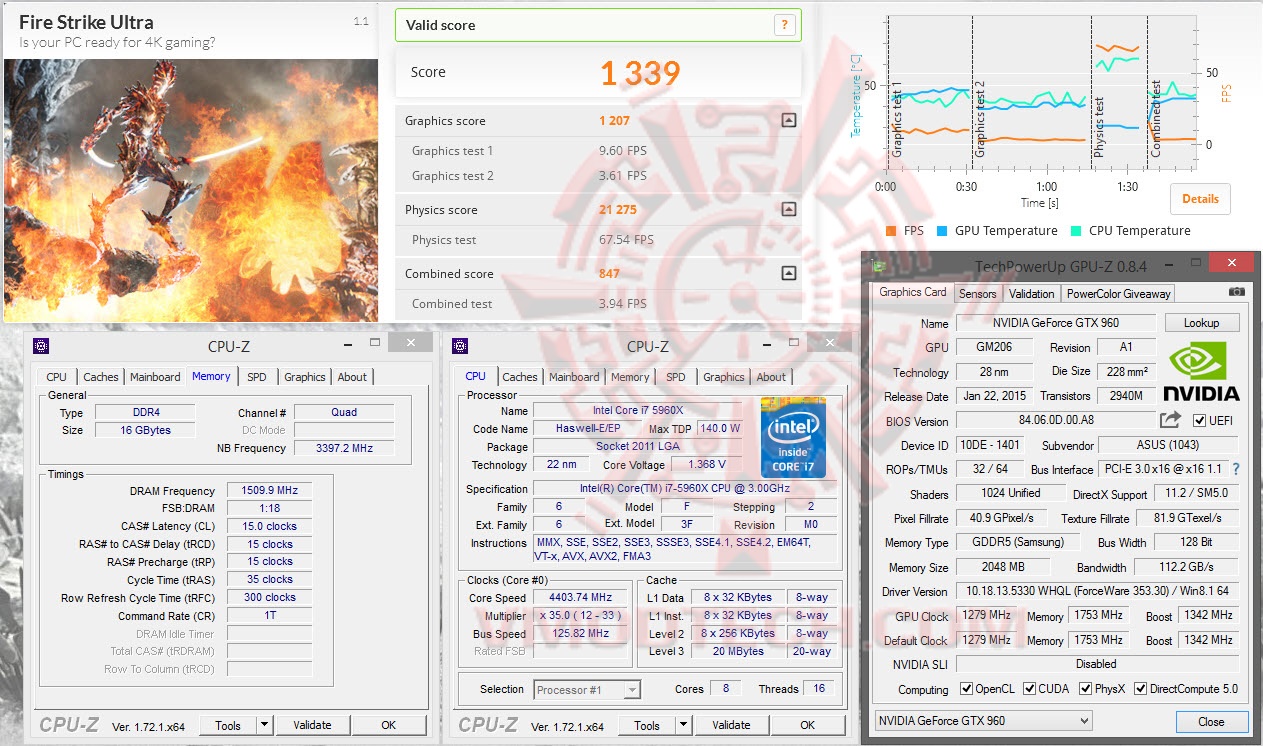Click the CAS# Latency 15.0 clocks value
This screenshot has height=746, width=1263.
click(x=269, y=526)
